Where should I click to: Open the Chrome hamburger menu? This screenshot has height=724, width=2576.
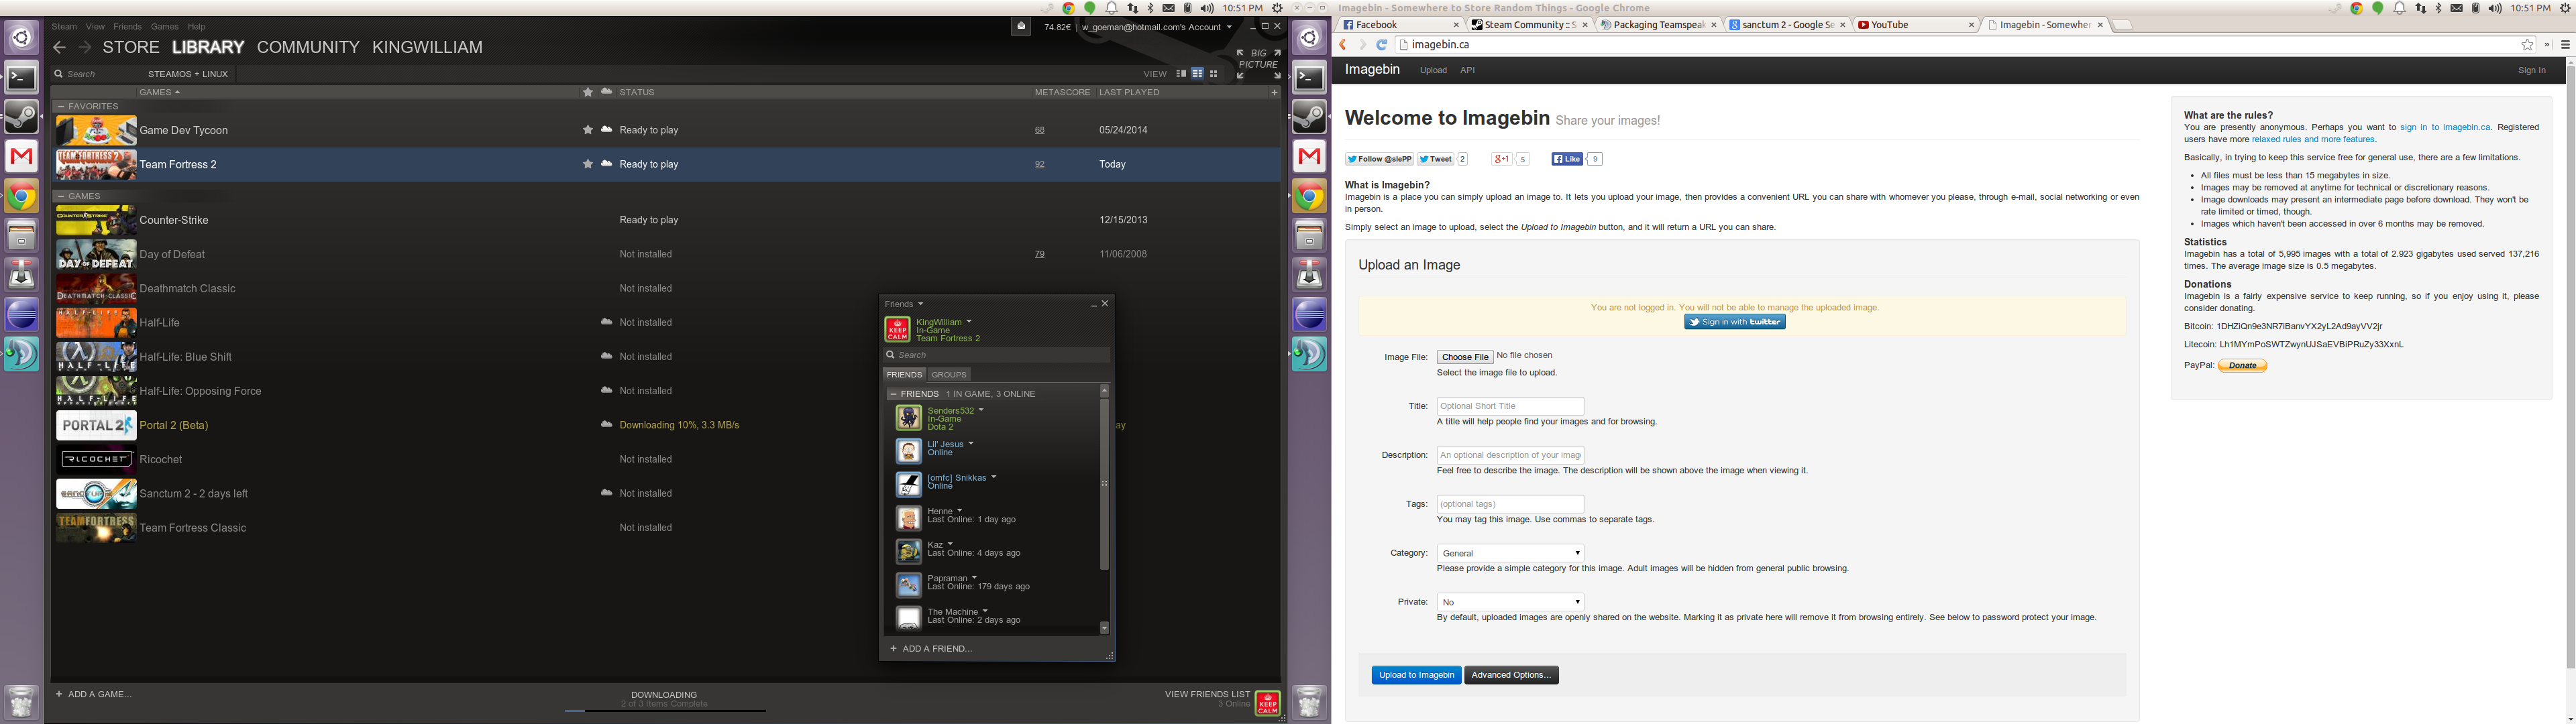[x=2565, y=45]
